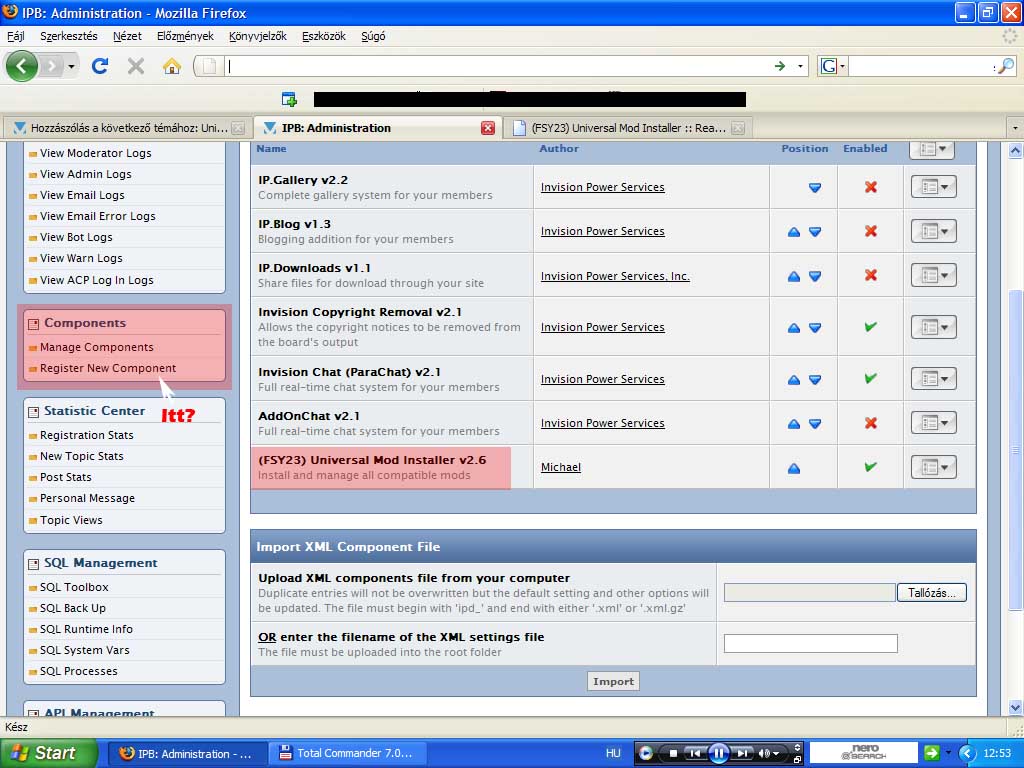Screen dimensions: 1024x768
Task: Open Manage Components link
Action: tap(97, 347)
